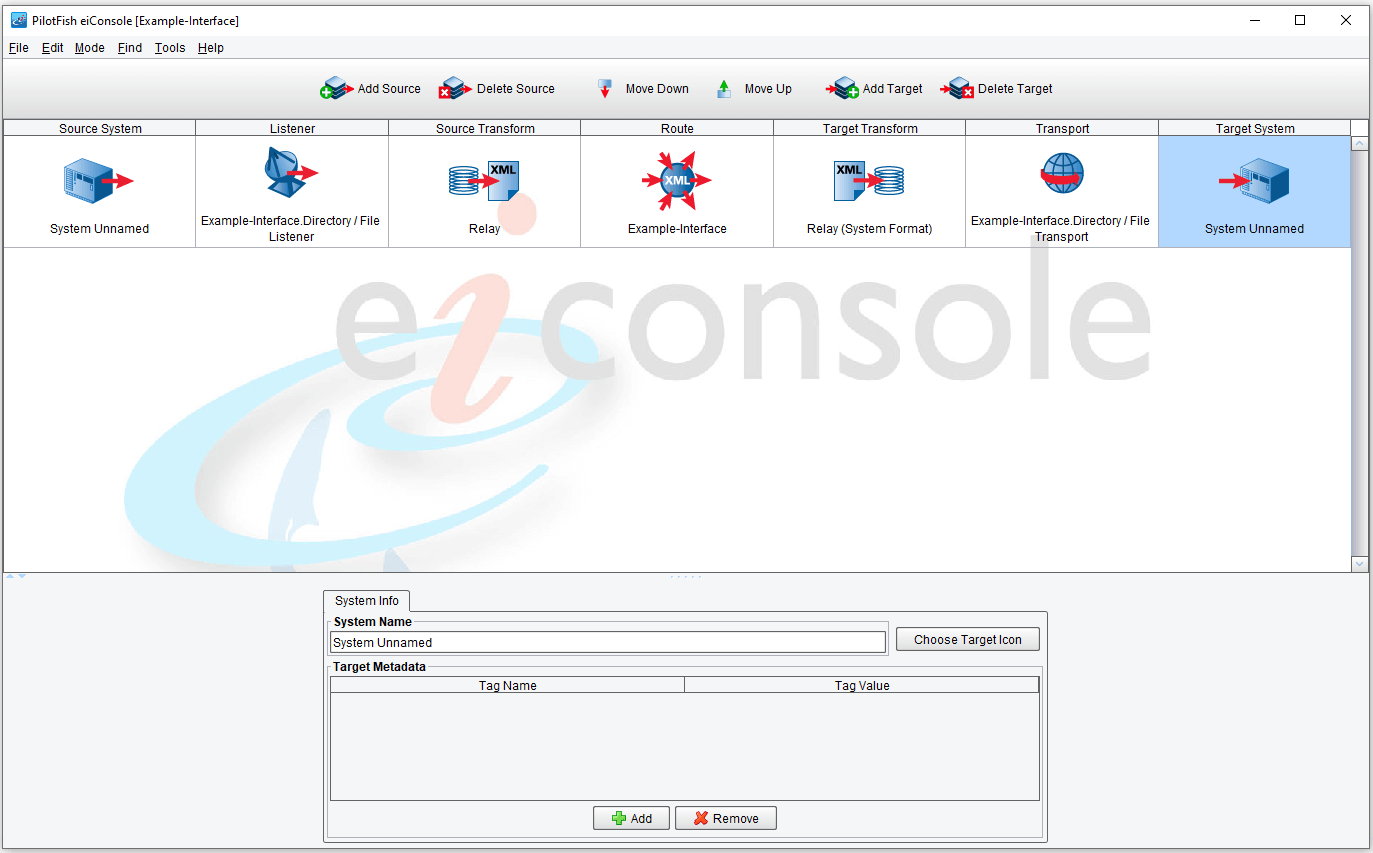Click the System Name input field
Viewport: 1373px width, 853px height.
click(608, 643)
